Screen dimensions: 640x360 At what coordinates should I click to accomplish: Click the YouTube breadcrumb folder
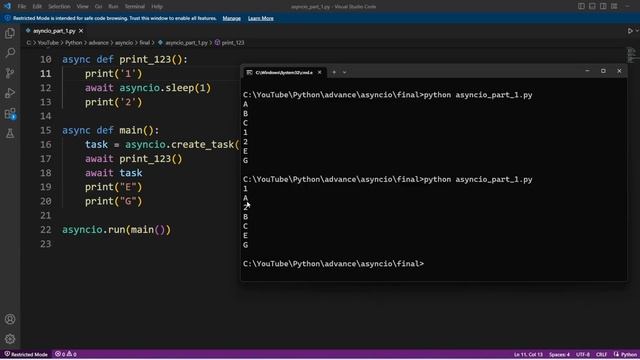48,42
